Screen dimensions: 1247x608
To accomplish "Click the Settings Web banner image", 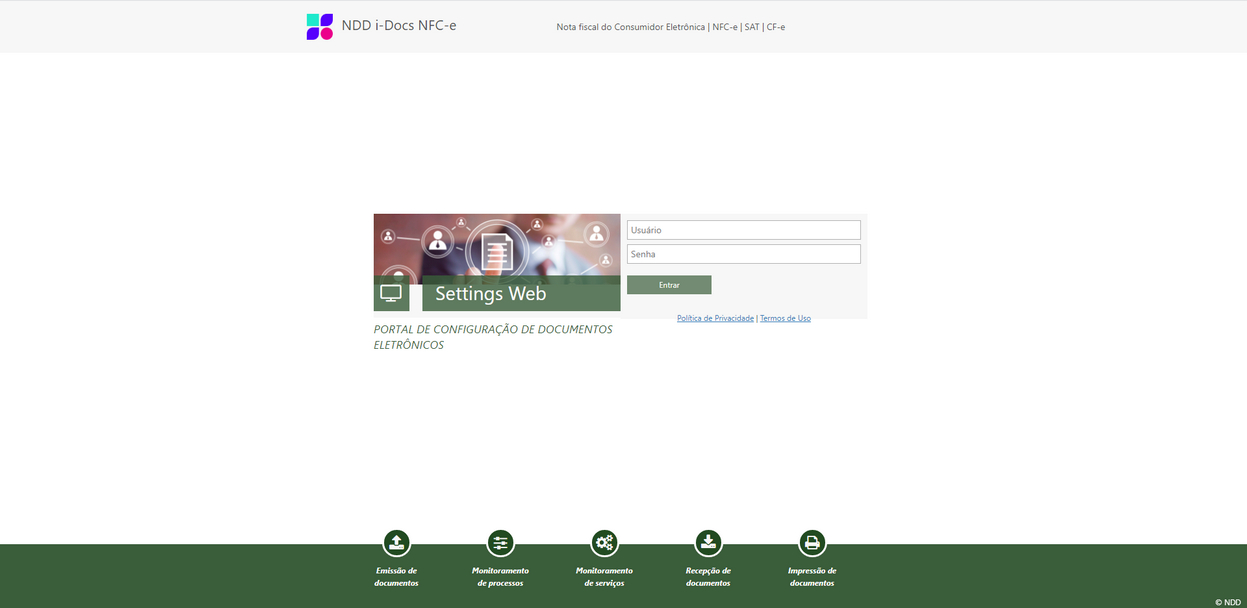I will tap(497, 245).
